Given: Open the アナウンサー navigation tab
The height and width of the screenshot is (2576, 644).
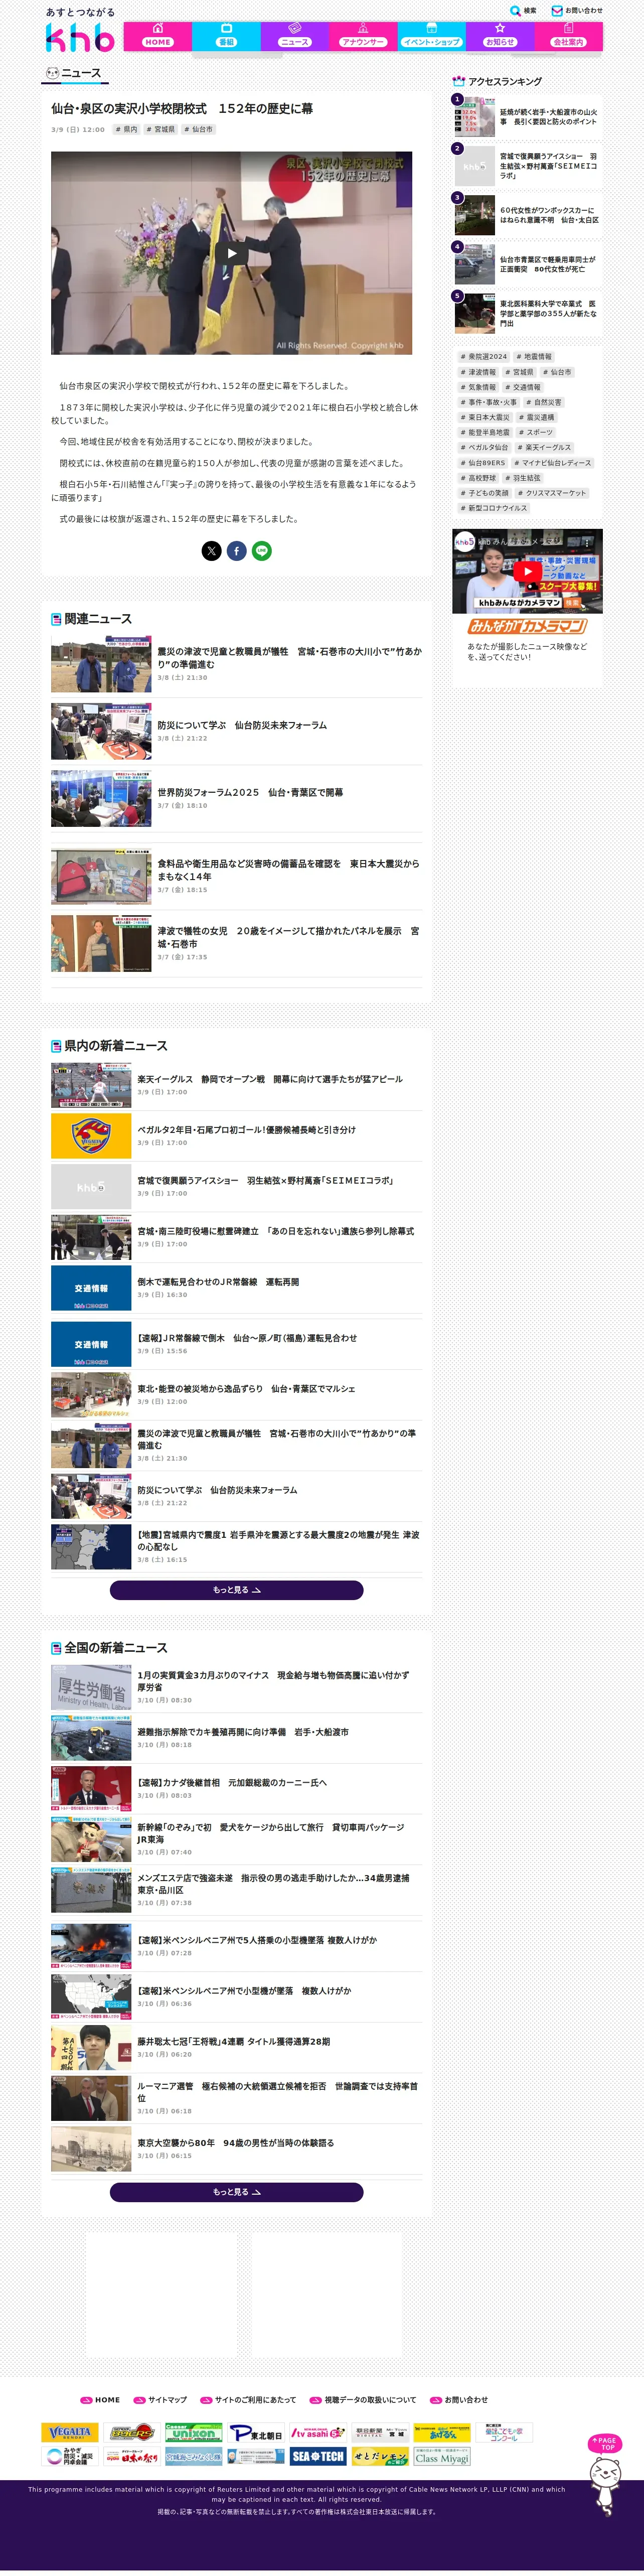Looking at the screenshot, I should [363, 36].
